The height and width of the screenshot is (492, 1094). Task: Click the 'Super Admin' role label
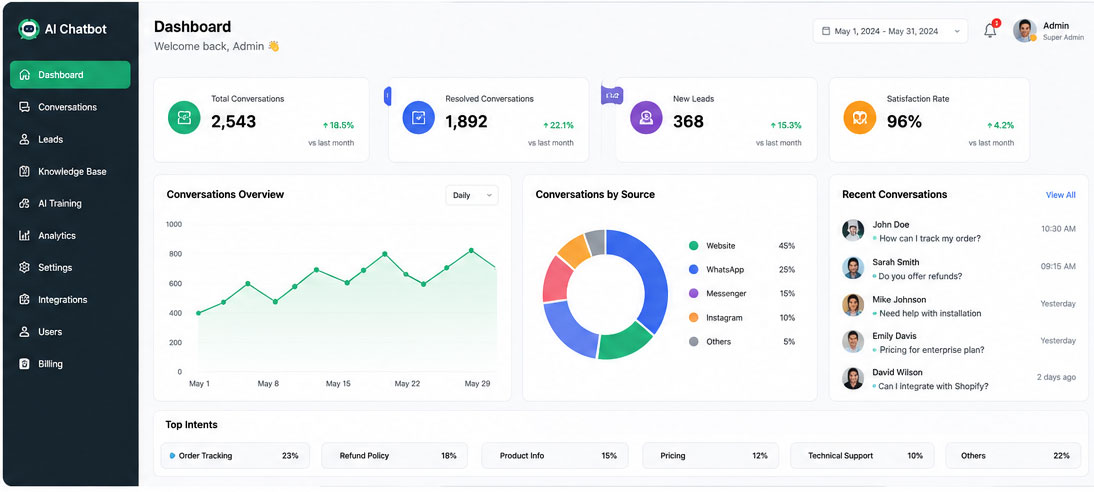click(1063, 38)
